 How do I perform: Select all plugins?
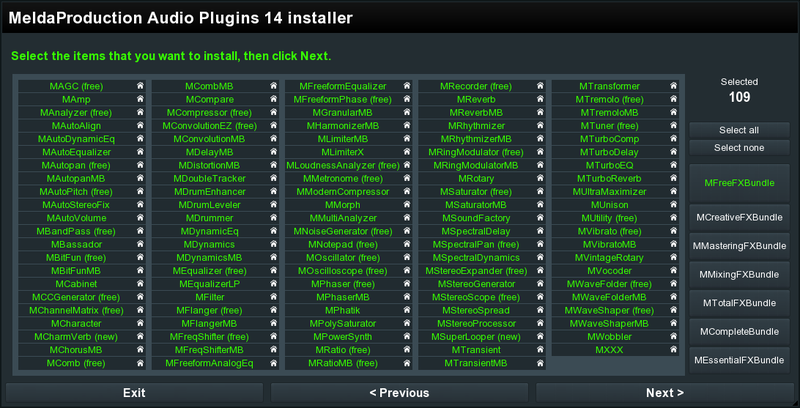[x=739, y=130]
